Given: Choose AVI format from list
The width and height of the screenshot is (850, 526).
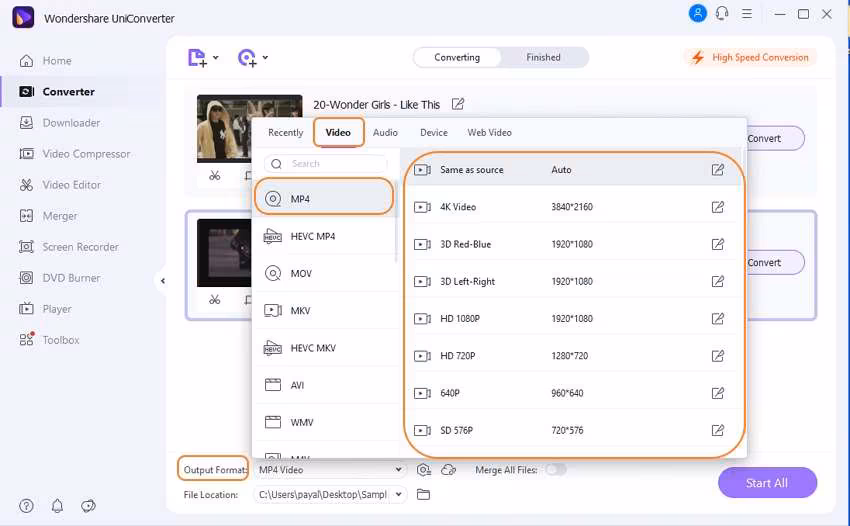Looking at the screenshot, I should pyautogui.click(x=324, y=386).
